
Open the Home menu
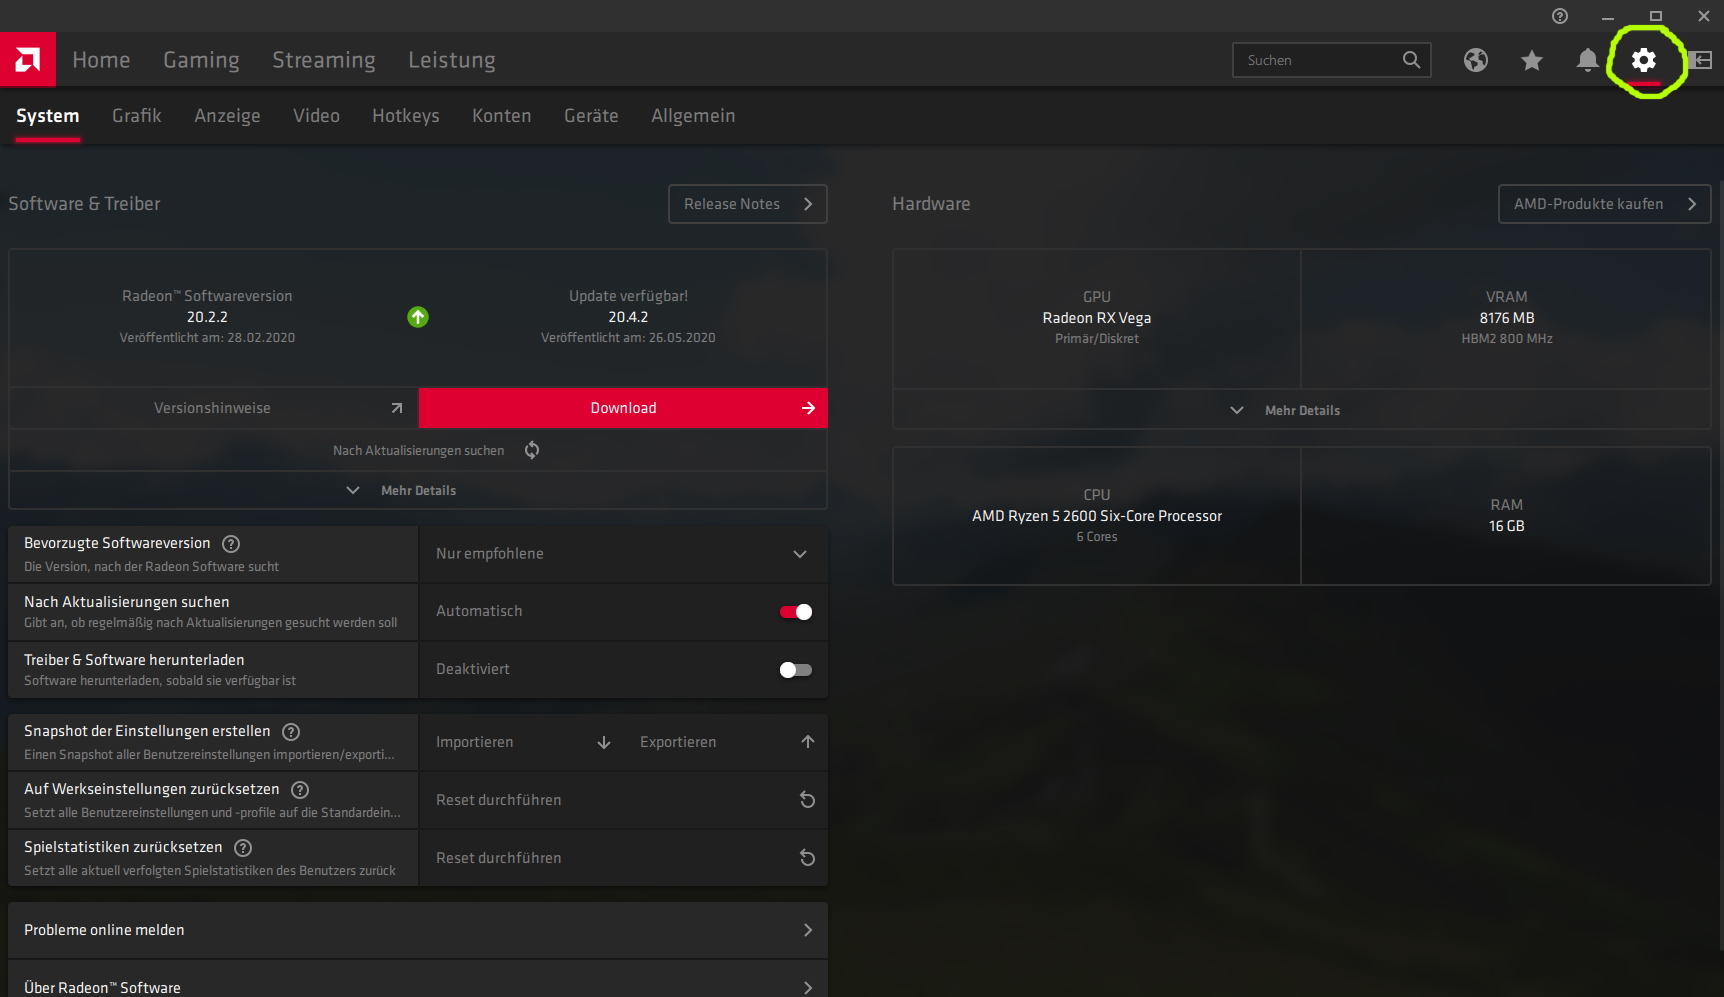pyautogui.click(x=101, y=60)
